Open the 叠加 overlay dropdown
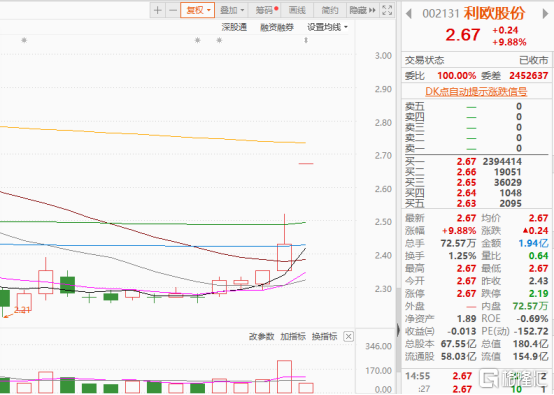The image size is (554, 395). (x=232, y=10)
